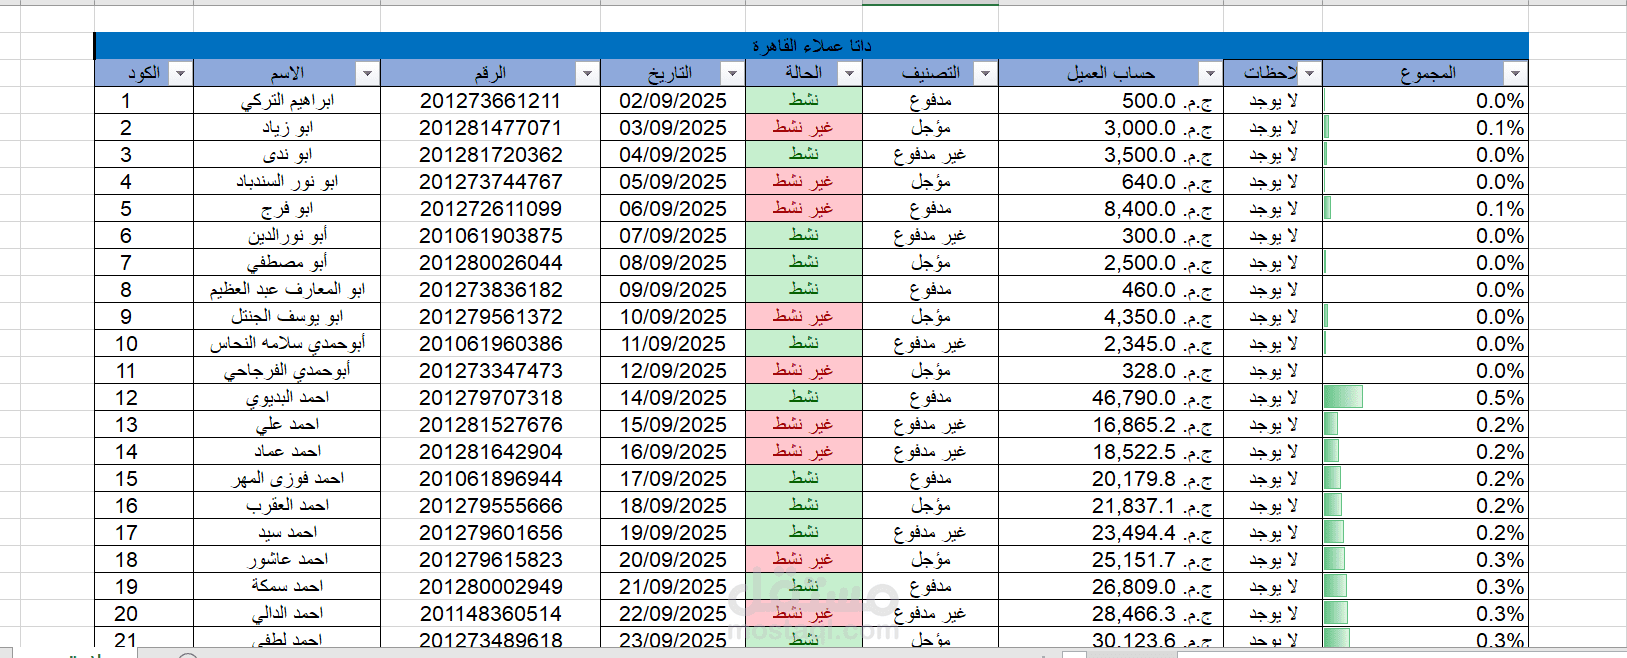1627x658 pixels.
Task: Select the account balance 8,400.0 ج.م
Action: (x=1111, y=209)
